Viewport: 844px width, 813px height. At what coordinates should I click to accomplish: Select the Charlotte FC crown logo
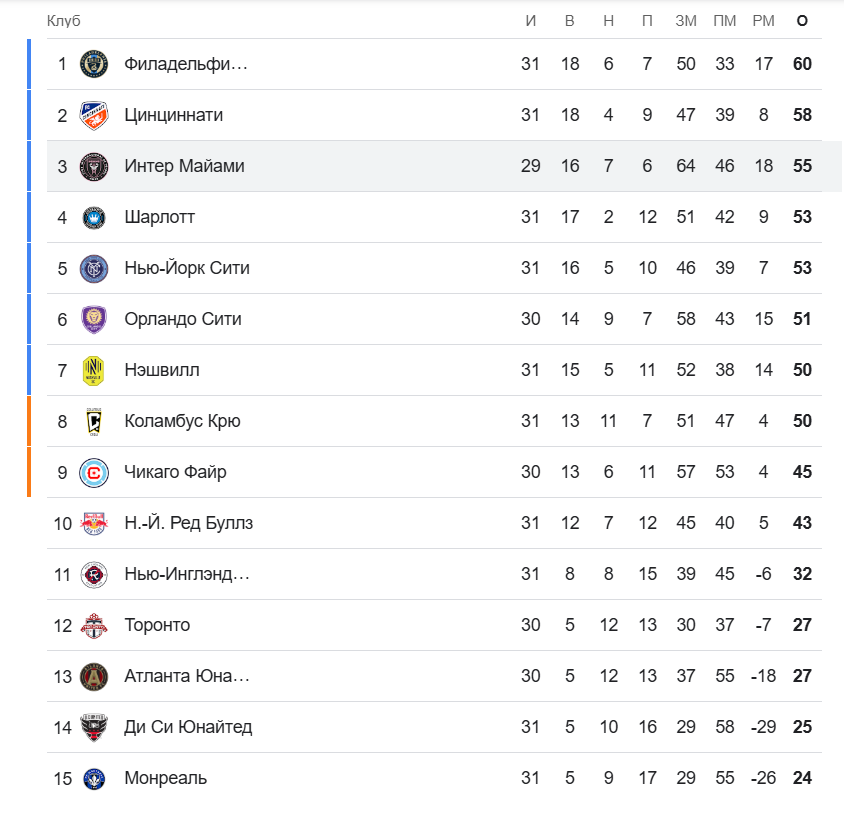tap(94, 218)
